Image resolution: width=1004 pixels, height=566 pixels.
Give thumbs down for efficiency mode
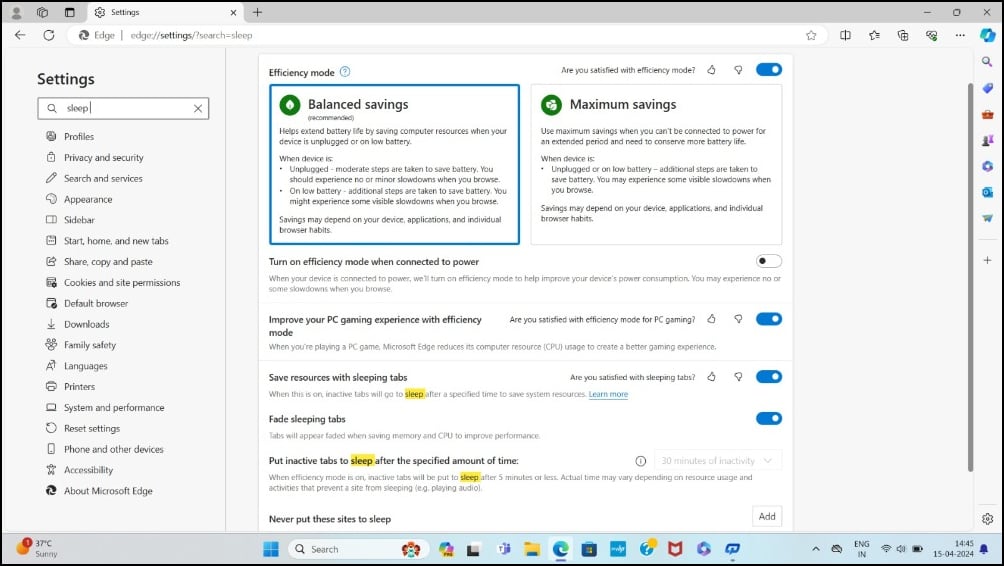(x=738, y=70)
